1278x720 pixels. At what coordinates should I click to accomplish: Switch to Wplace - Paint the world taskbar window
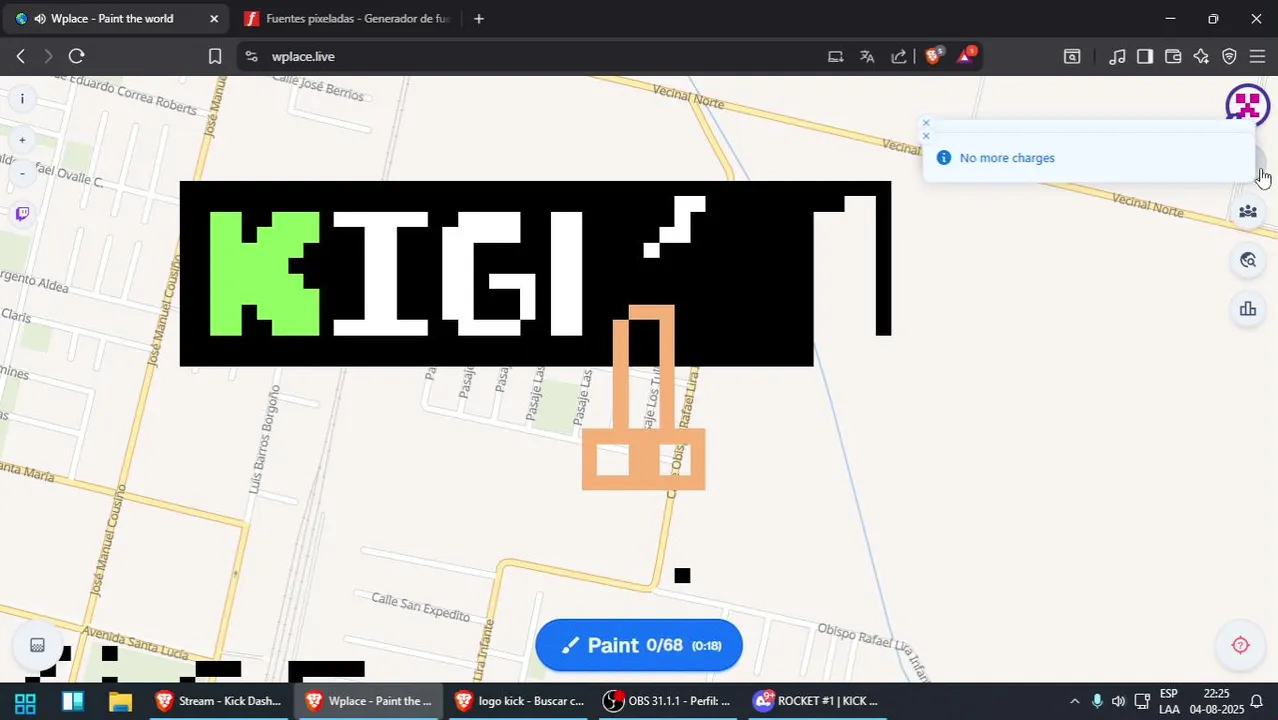(369, 701)
